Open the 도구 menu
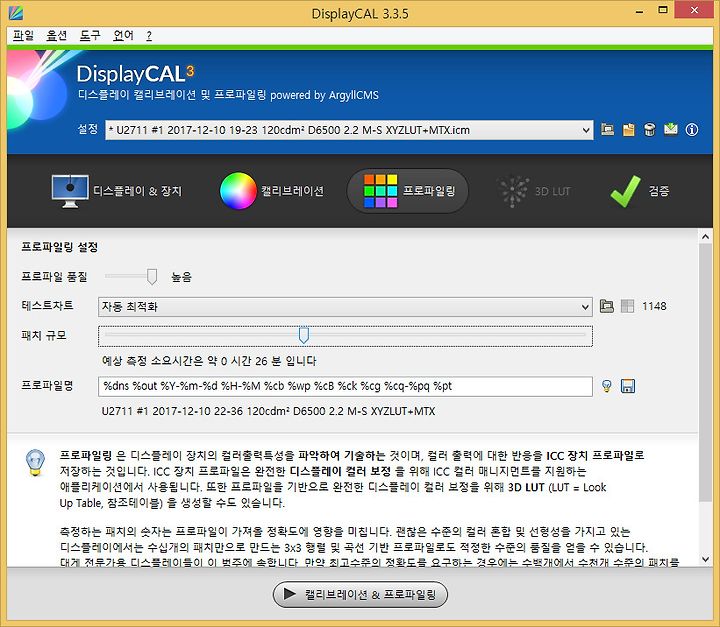The width and height of the screenshot is (720, 627). pos(90,36)
